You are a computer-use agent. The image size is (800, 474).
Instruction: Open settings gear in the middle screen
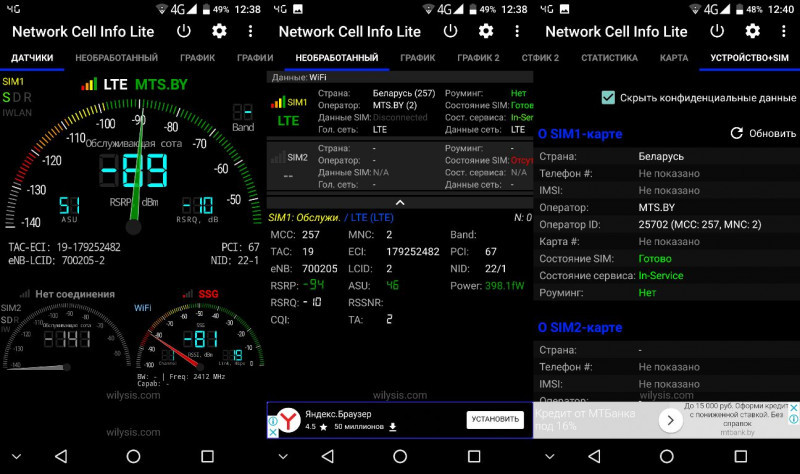point(486,31)
